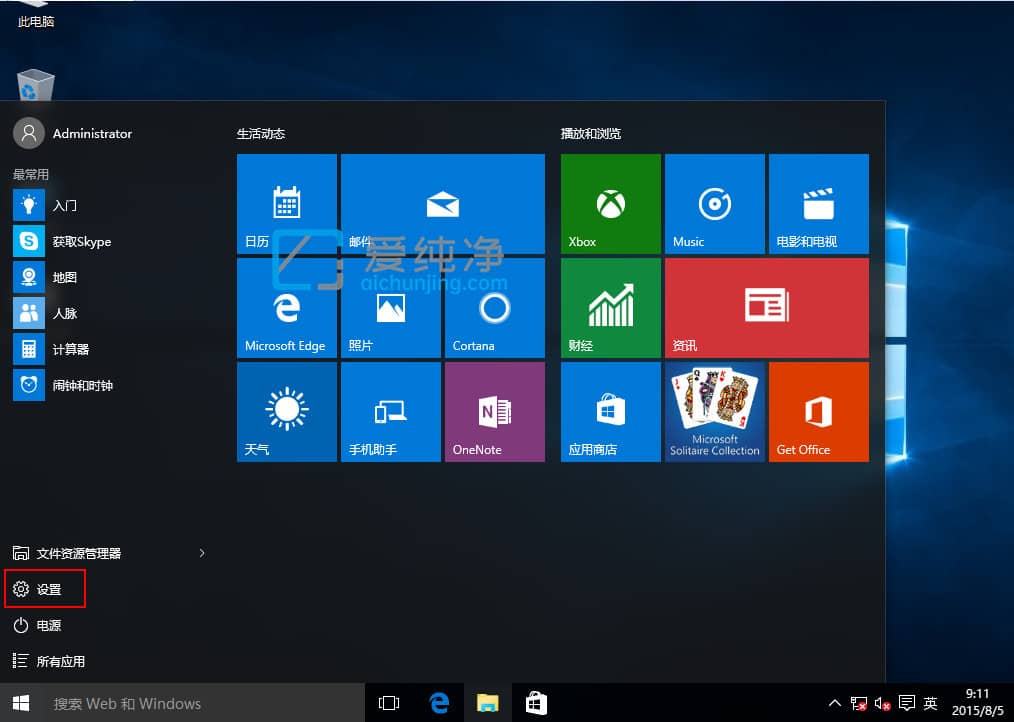Open the 天气 weather tile

287,411
